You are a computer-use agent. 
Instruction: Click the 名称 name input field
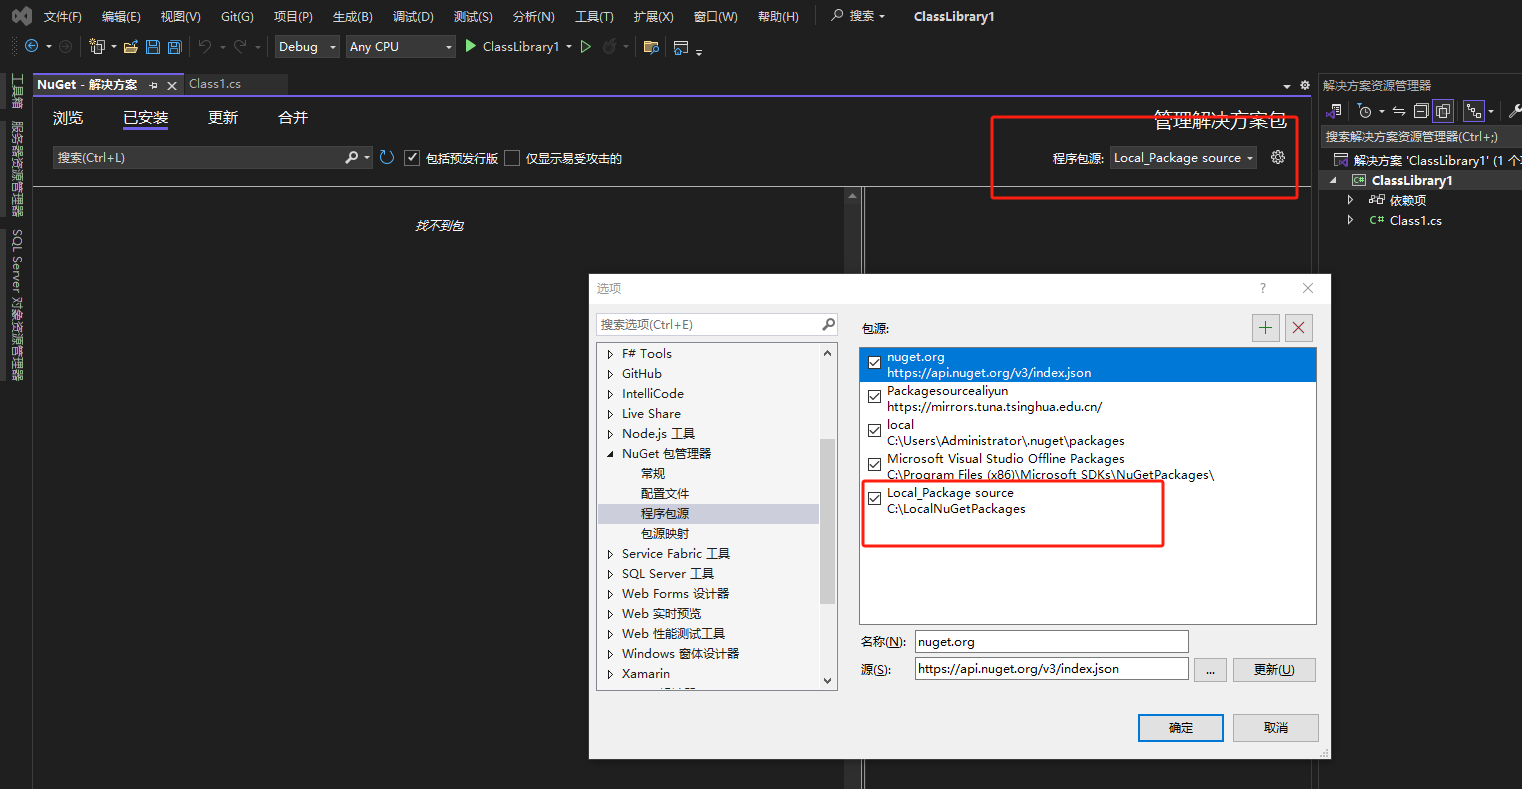[1051, 642]
